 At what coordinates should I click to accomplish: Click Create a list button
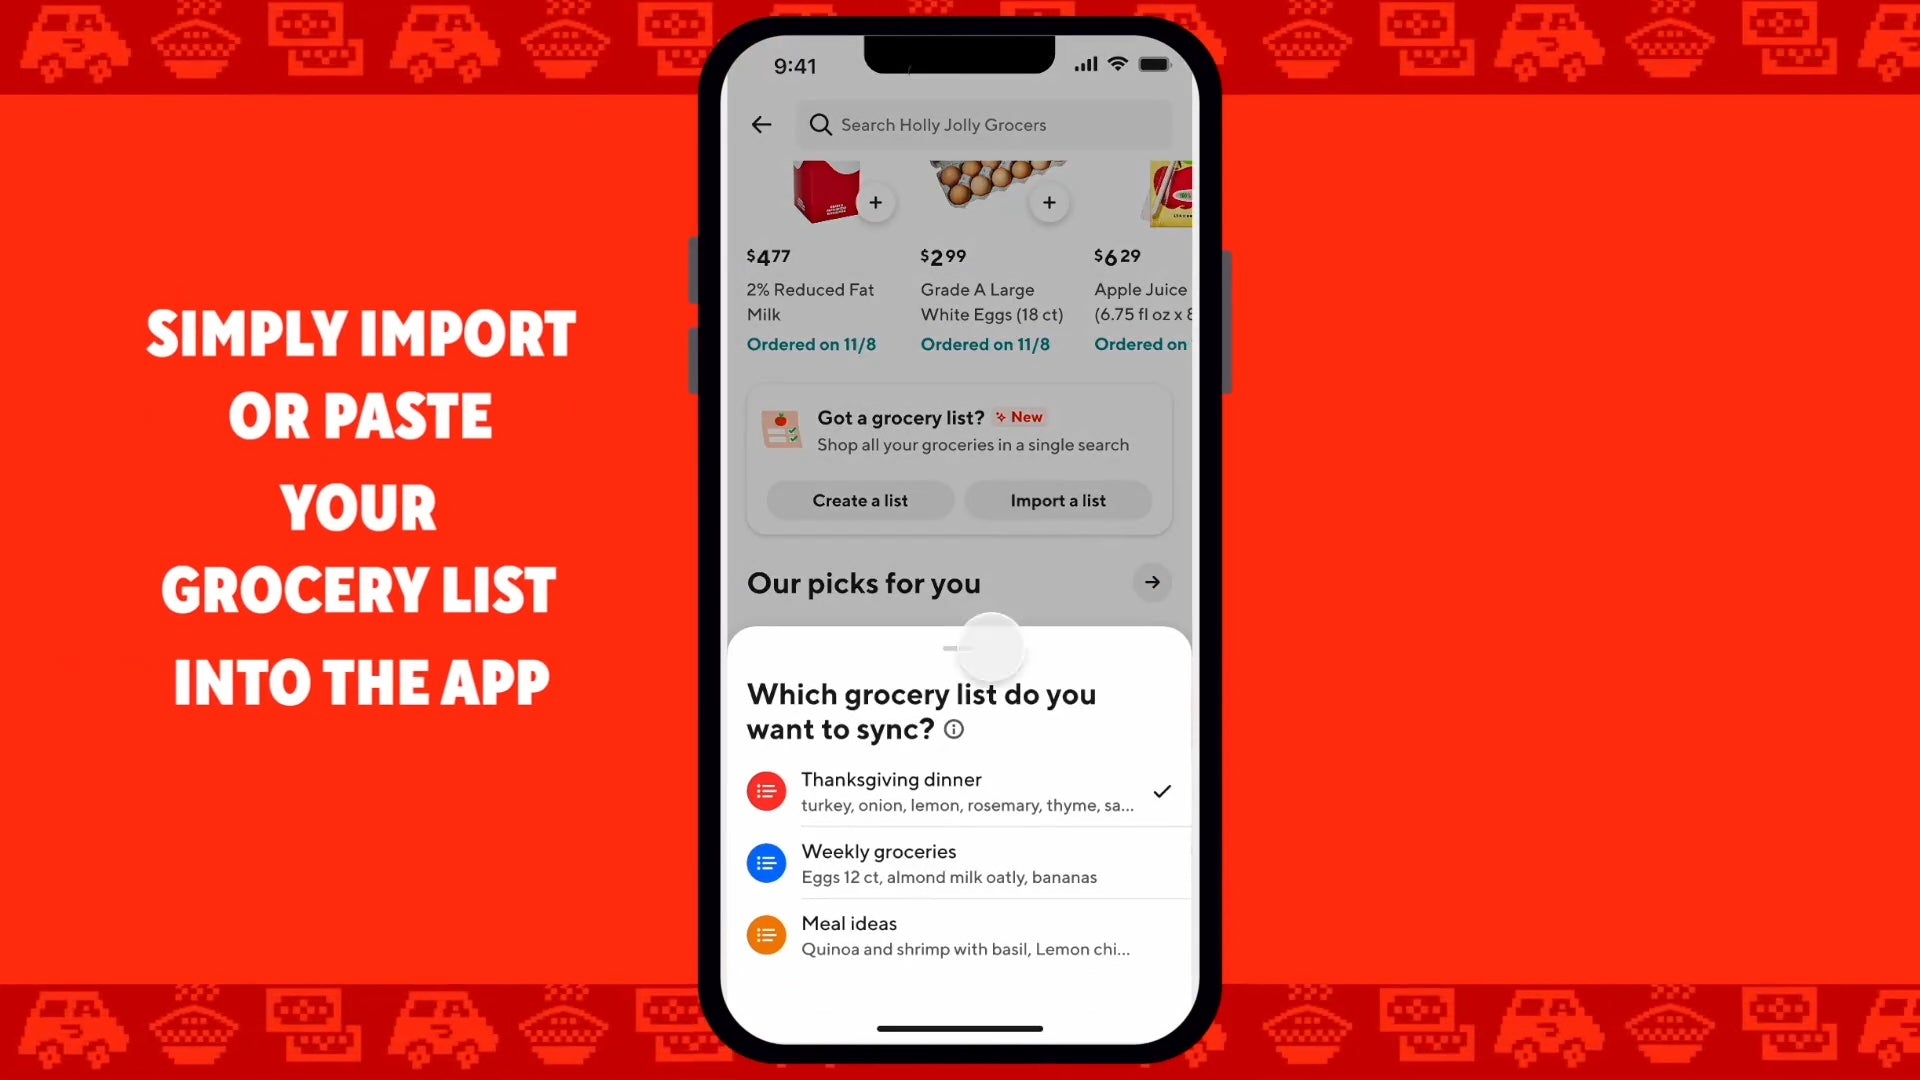coord(860,500)
